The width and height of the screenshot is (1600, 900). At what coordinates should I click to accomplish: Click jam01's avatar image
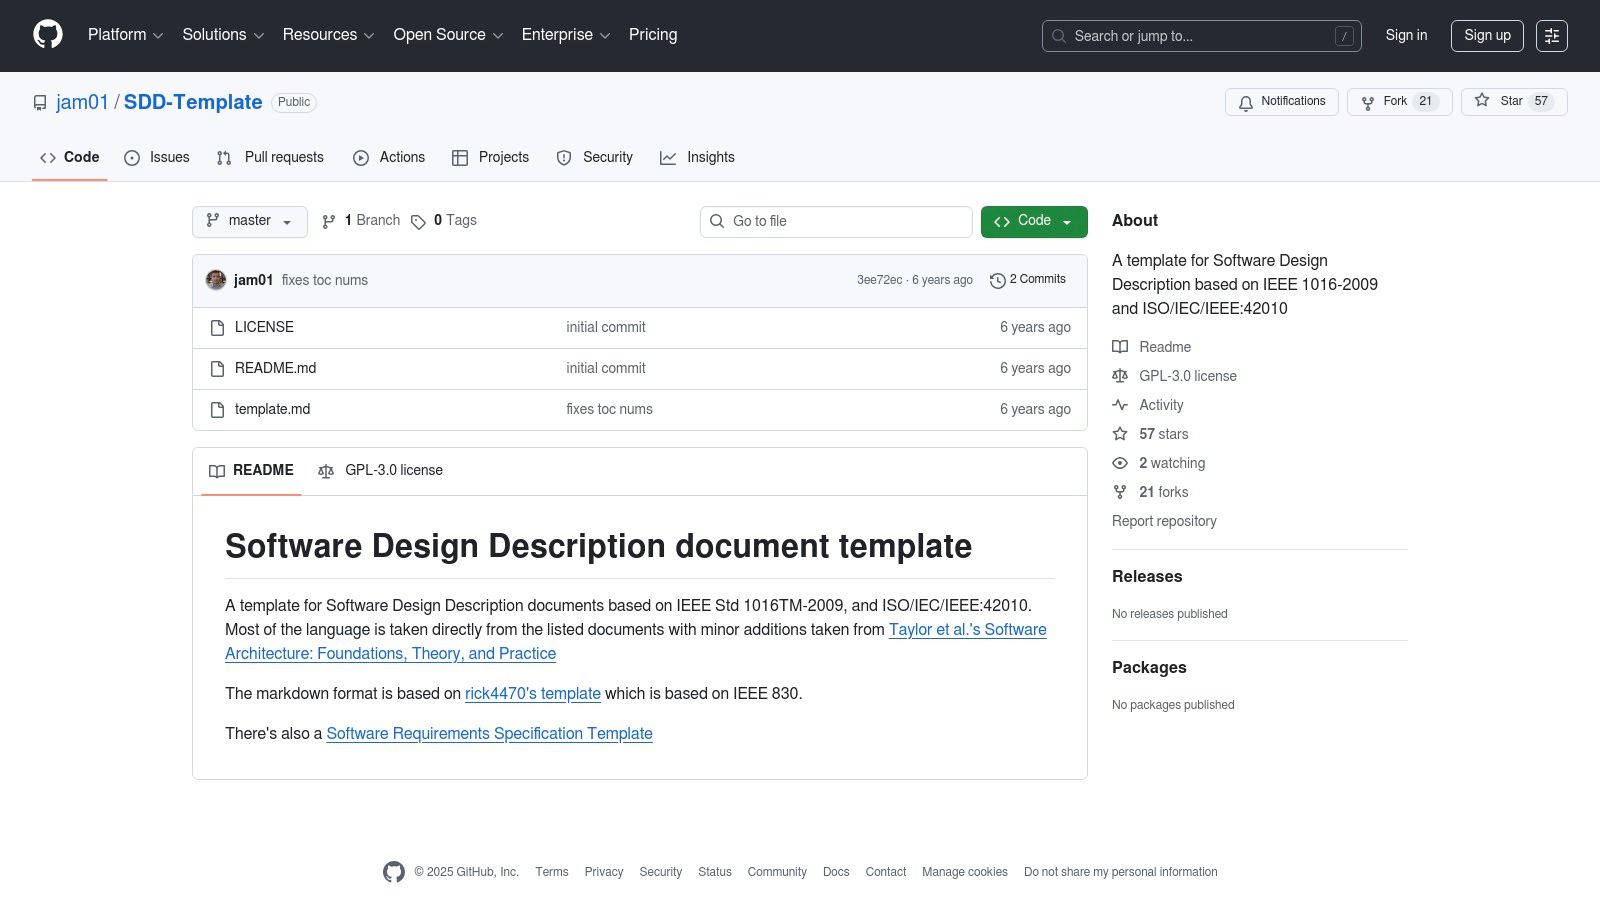[216, 280]
